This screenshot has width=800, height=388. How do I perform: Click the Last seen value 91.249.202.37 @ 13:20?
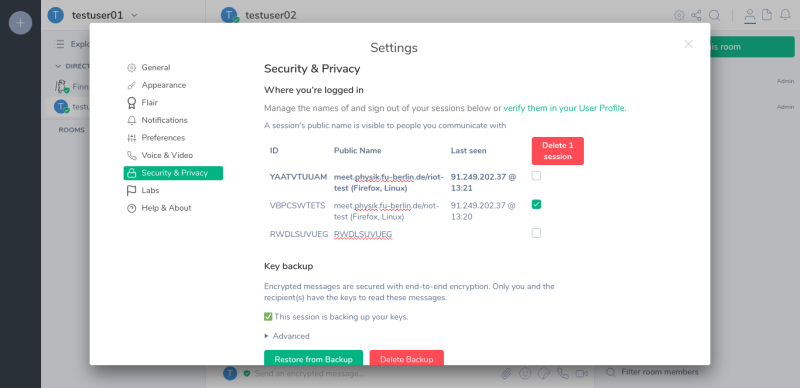pos(483,211)
